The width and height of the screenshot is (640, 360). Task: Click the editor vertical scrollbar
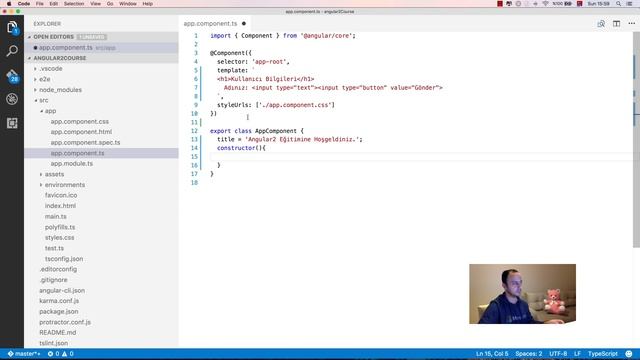point(636,140)
